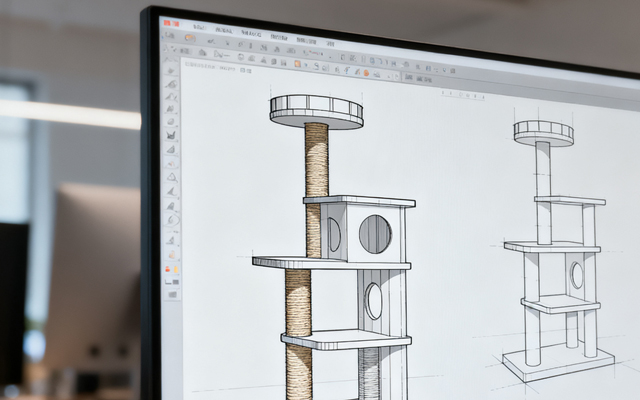Select the triangle shape tool in the left palette
Viewport: 640px width, 400px height.
(x=172, y=176)
